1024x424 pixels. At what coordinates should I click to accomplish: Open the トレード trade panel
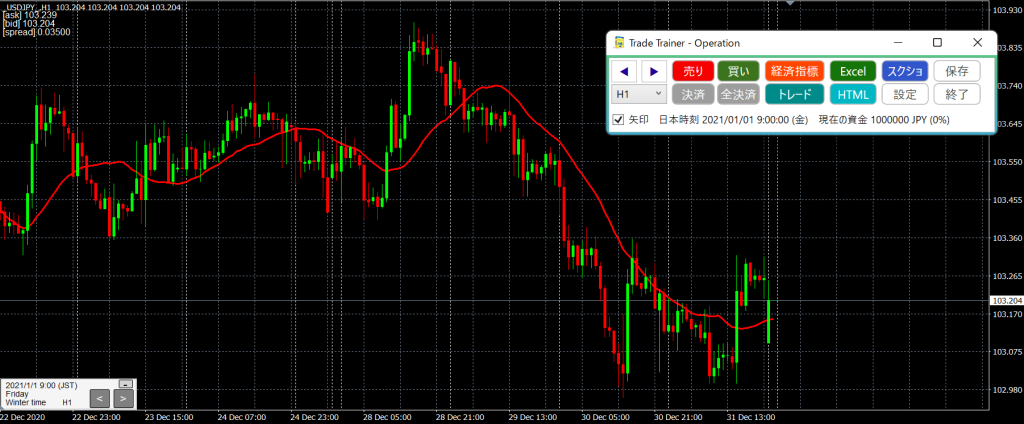click(x=795, y=95)
